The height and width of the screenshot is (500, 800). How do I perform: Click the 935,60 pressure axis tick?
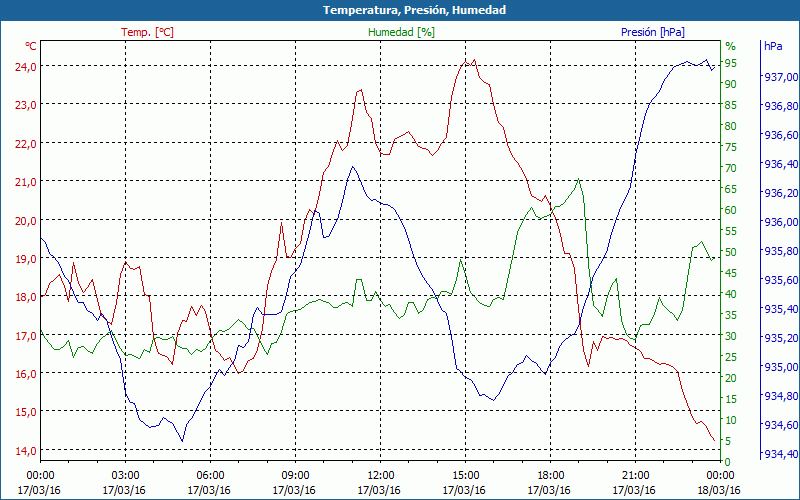pyautogui.click(x=780, y=281)
